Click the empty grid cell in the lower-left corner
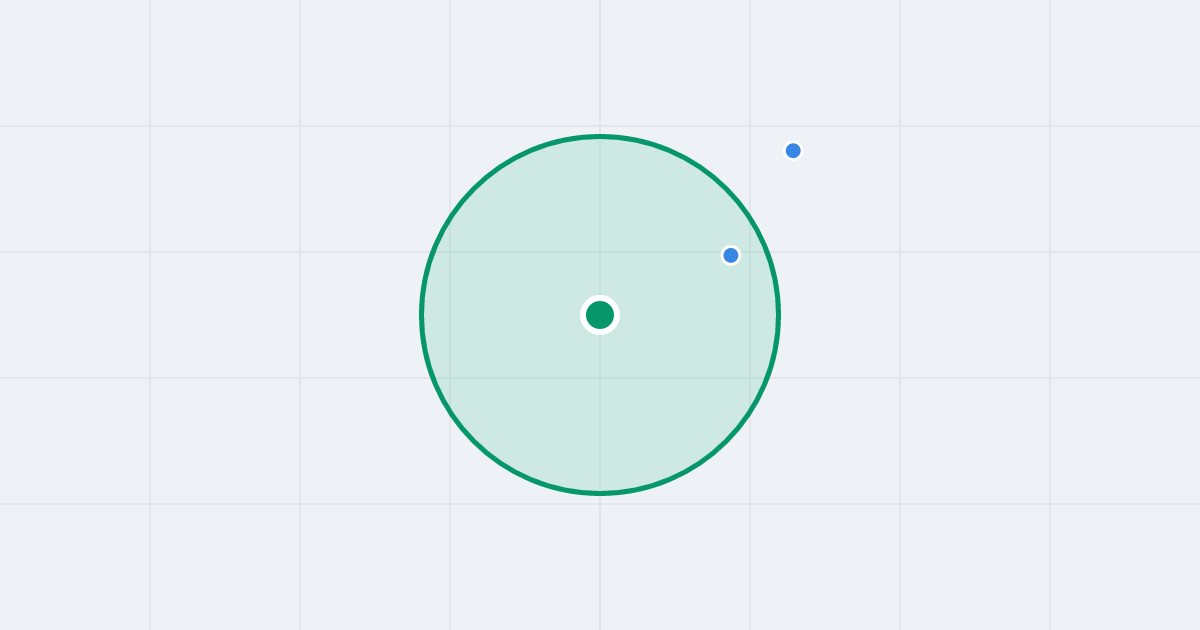The image size is (1200, 630). pos(75,567)
